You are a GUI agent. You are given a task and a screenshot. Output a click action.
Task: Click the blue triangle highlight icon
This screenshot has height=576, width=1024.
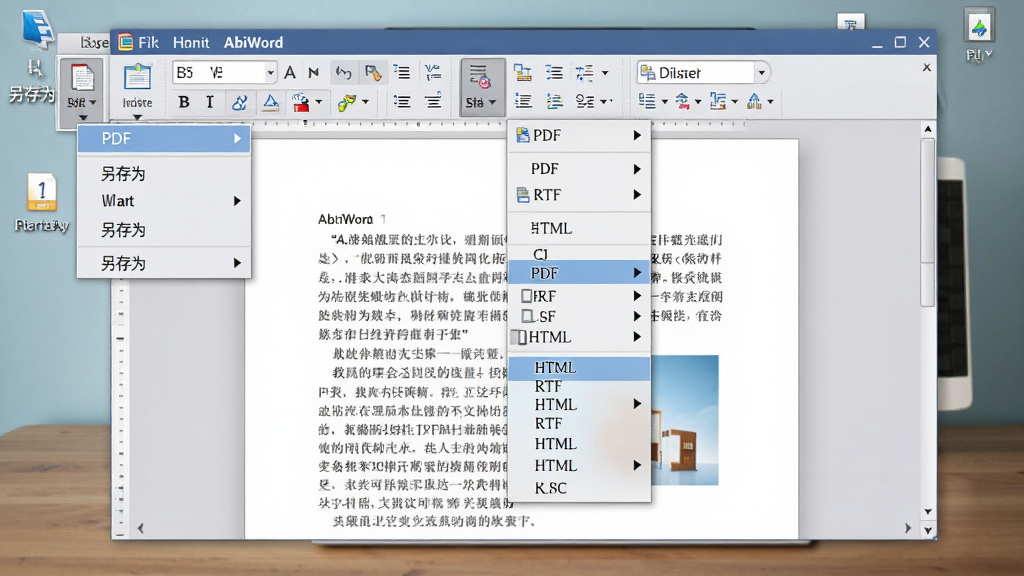click(270, 102)
